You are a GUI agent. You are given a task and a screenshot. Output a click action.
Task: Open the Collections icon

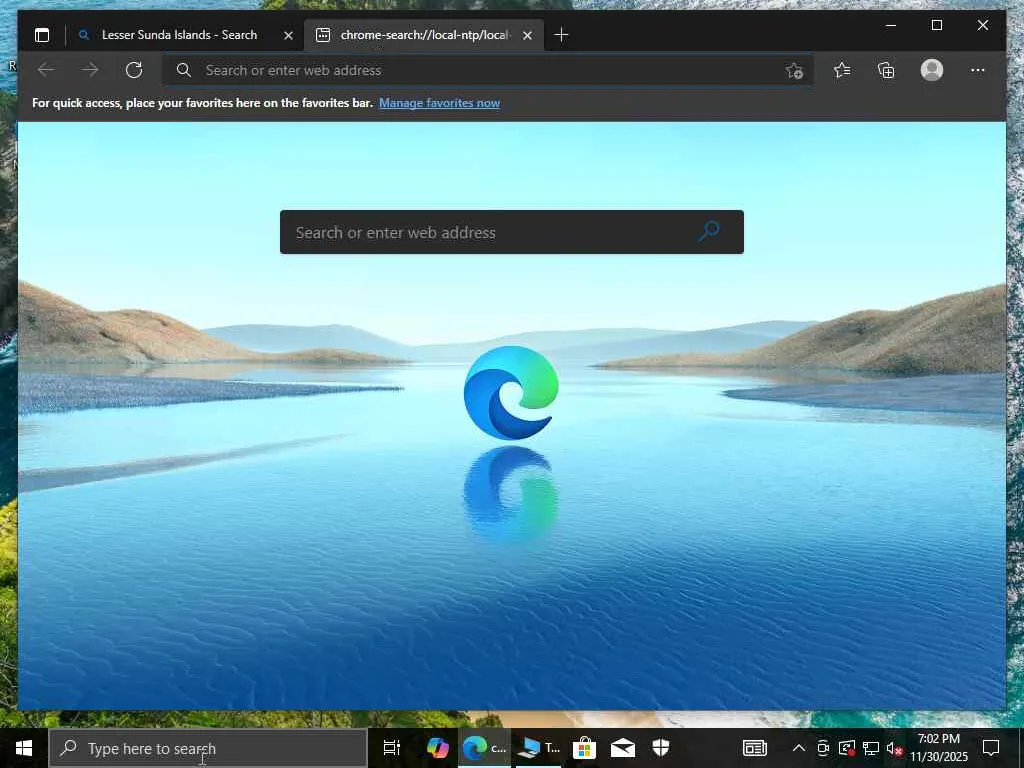pos(886,70)
